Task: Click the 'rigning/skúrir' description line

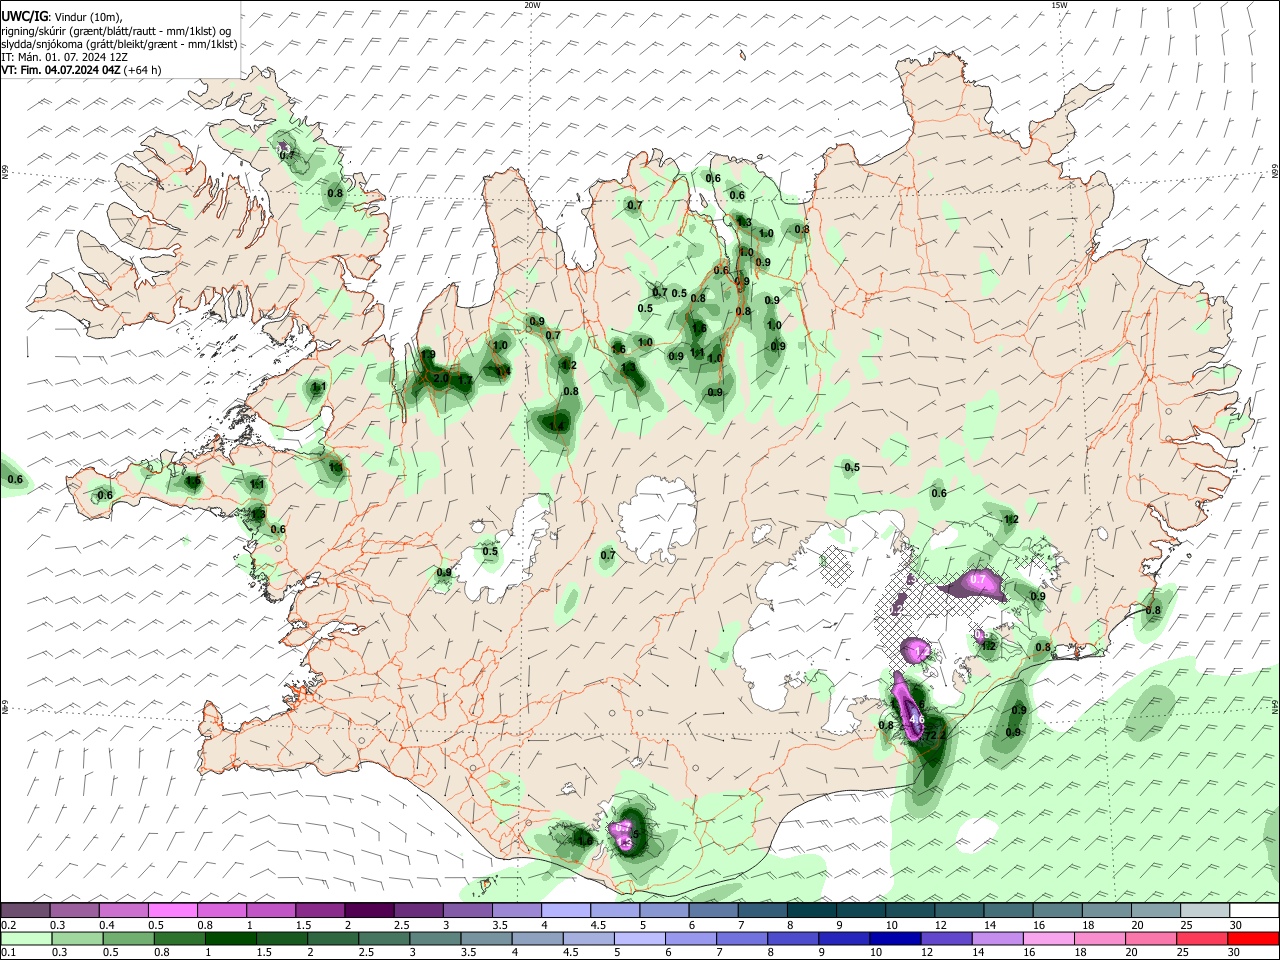Action: pyautogui.click(x=116, y=31)
